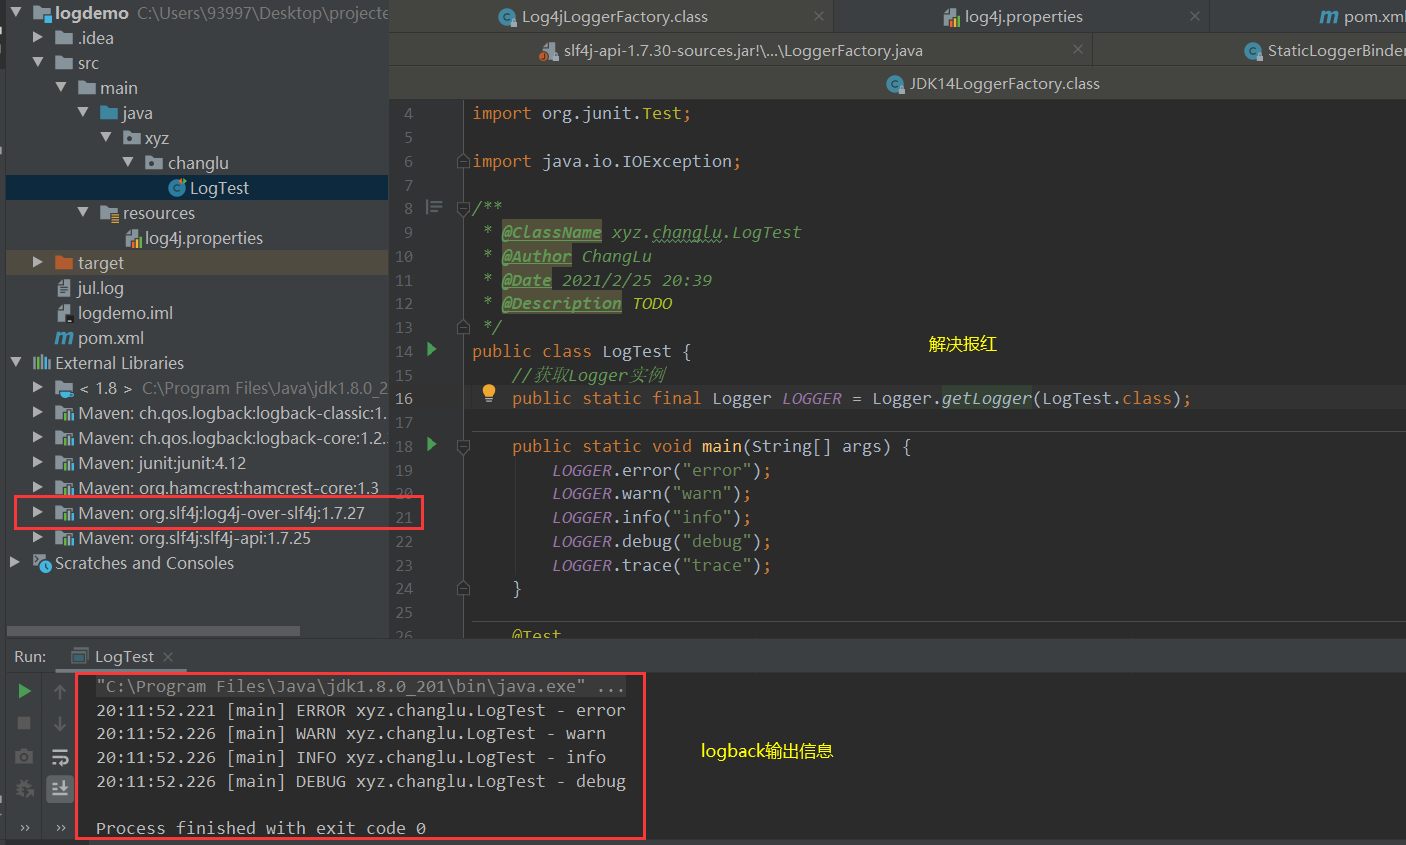Show more actions in leftmost Run toolbar column
Image resolution: width=1406 pixels, height=845 pixels.
(24, 828)
